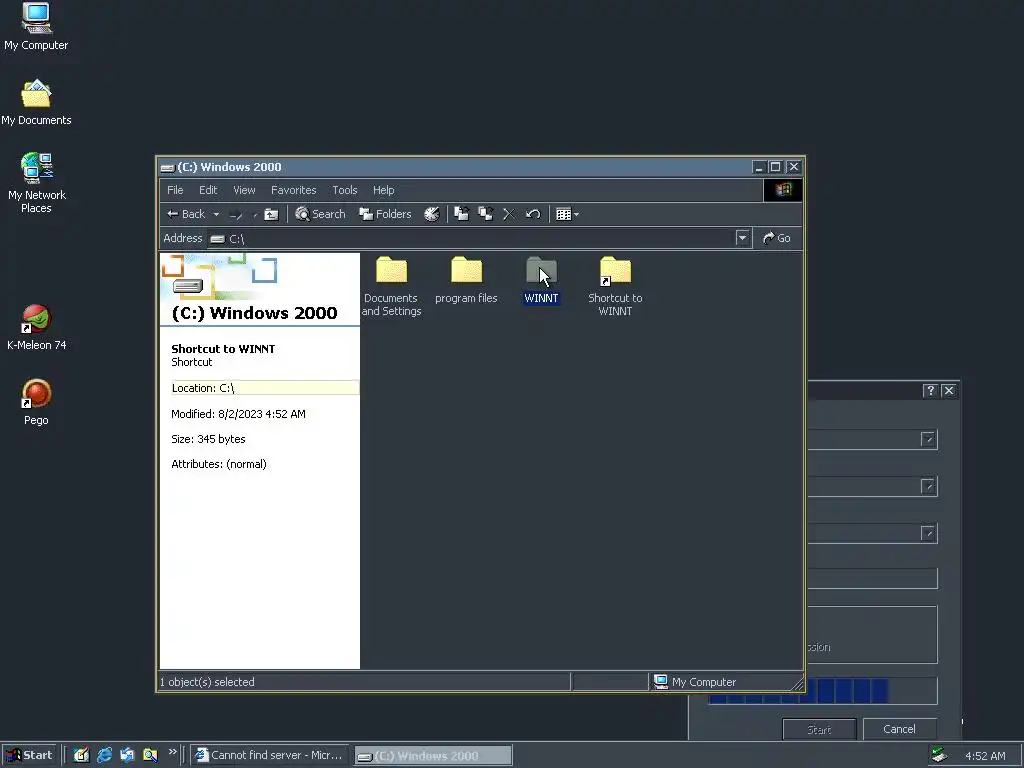Open first dropdown in the background dialog
This screenshot has height=768, width=1024.
[928, 439]
